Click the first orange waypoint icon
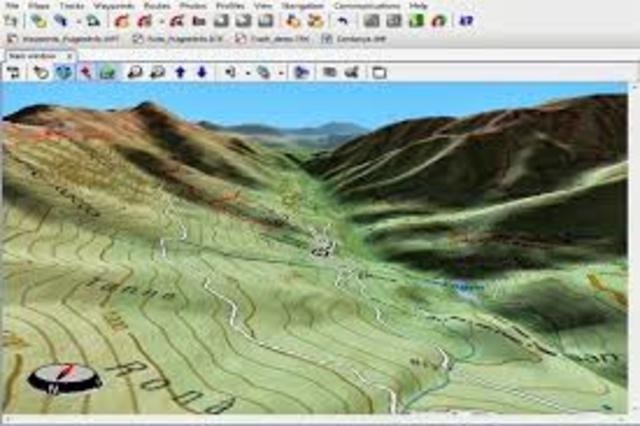This screenshot has height=426, width=640. point(292,20)
